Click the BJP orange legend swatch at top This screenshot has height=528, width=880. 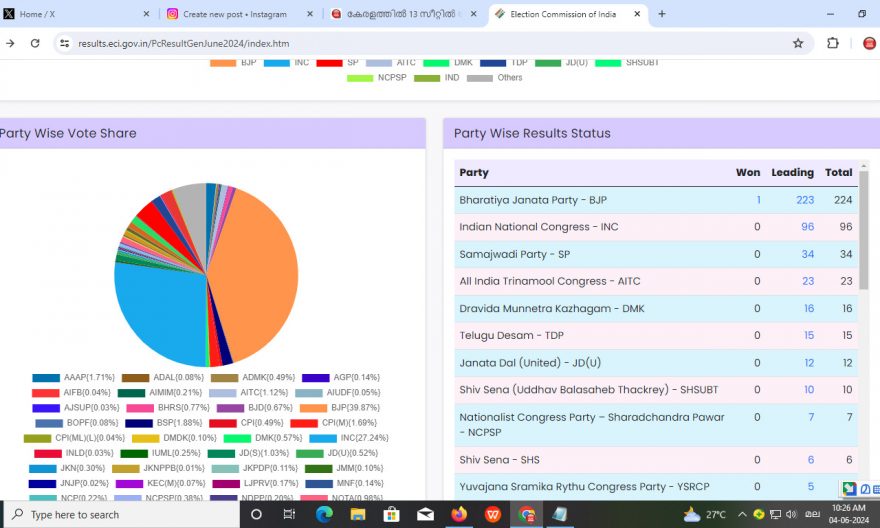223,63
